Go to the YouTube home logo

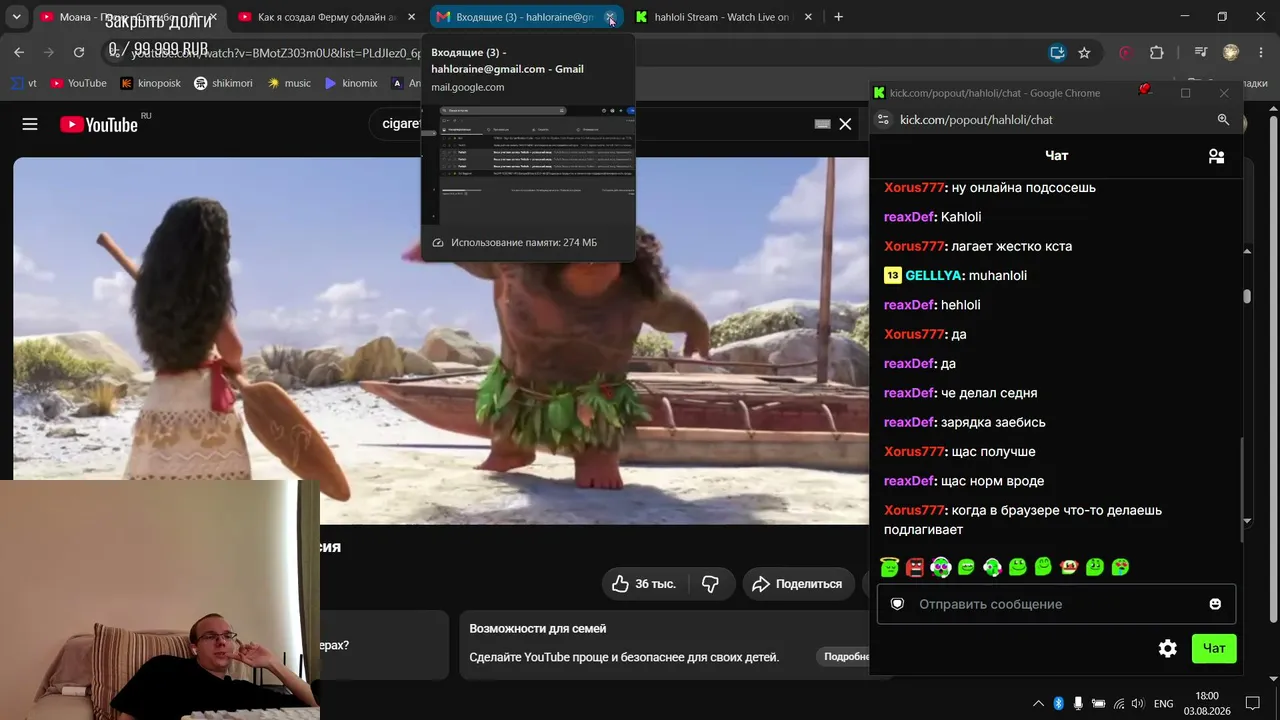click(x=99, y=124)
